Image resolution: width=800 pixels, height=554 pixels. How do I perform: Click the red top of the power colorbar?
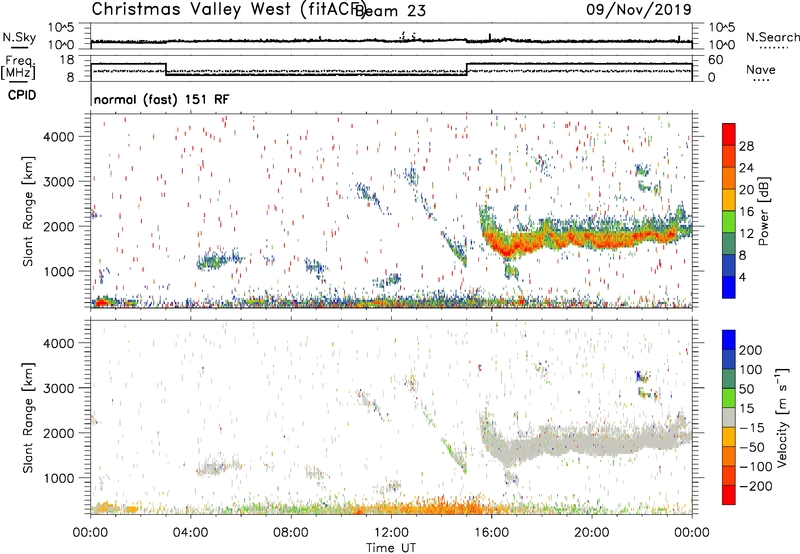click(x=729, y=134)
